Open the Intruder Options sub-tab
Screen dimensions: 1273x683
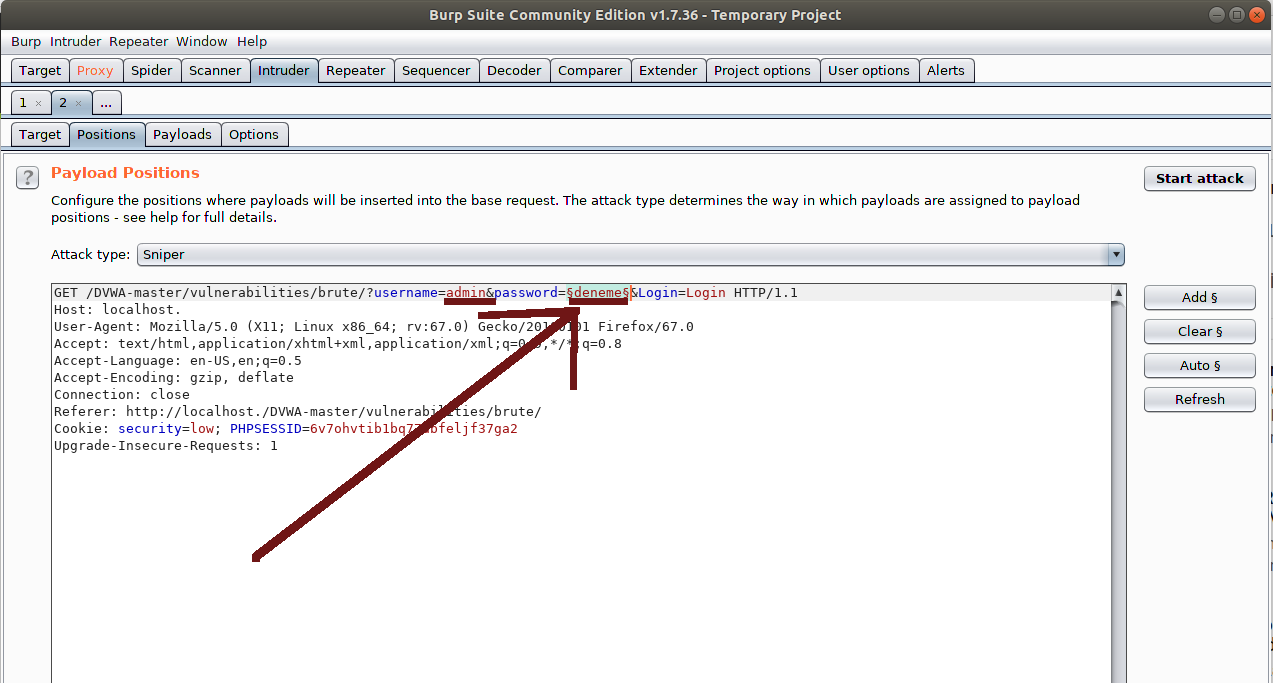(x=254, y=134)
